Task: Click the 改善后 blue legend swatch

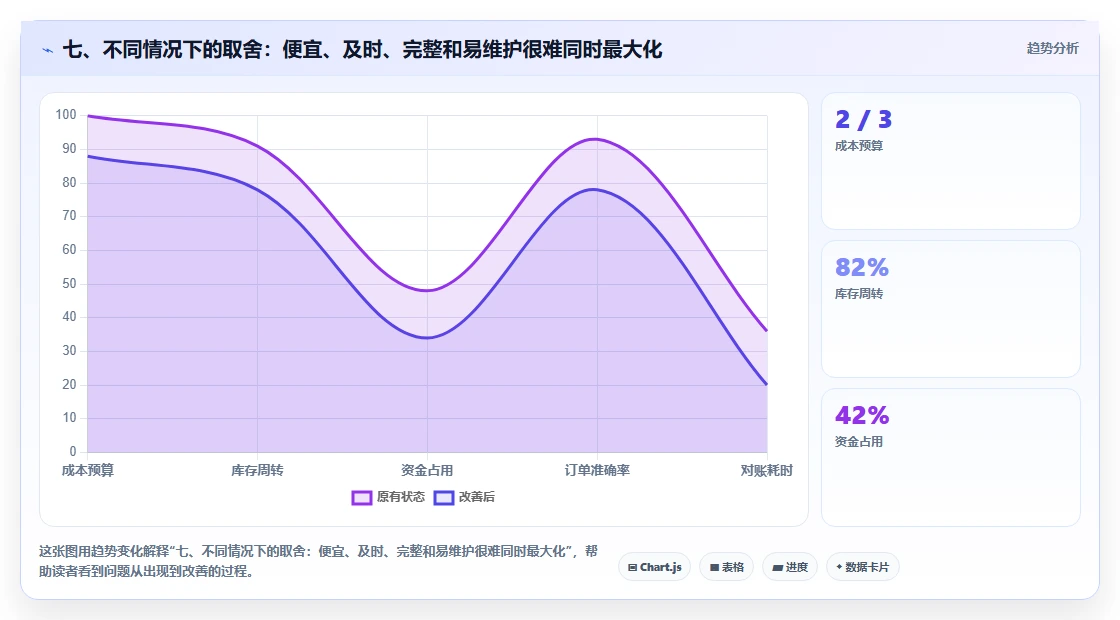Action: point(444,498)
